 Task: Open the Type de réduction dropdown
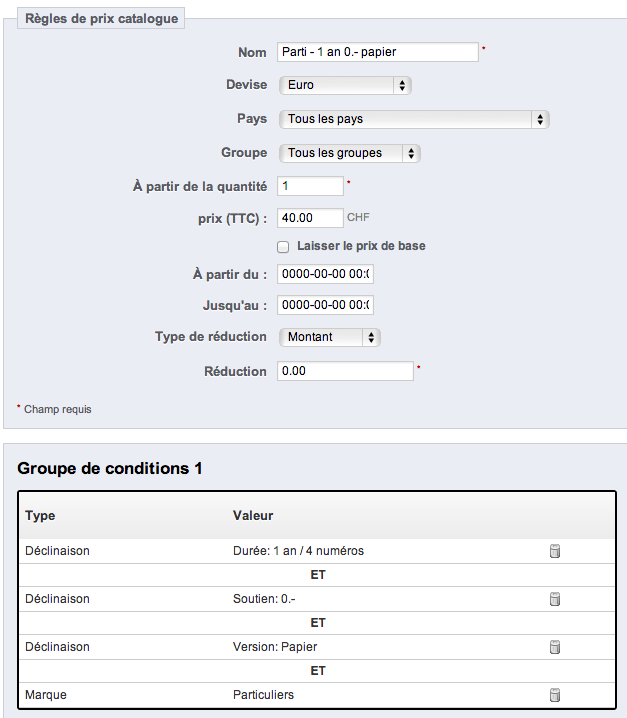(x=330, y=337)
